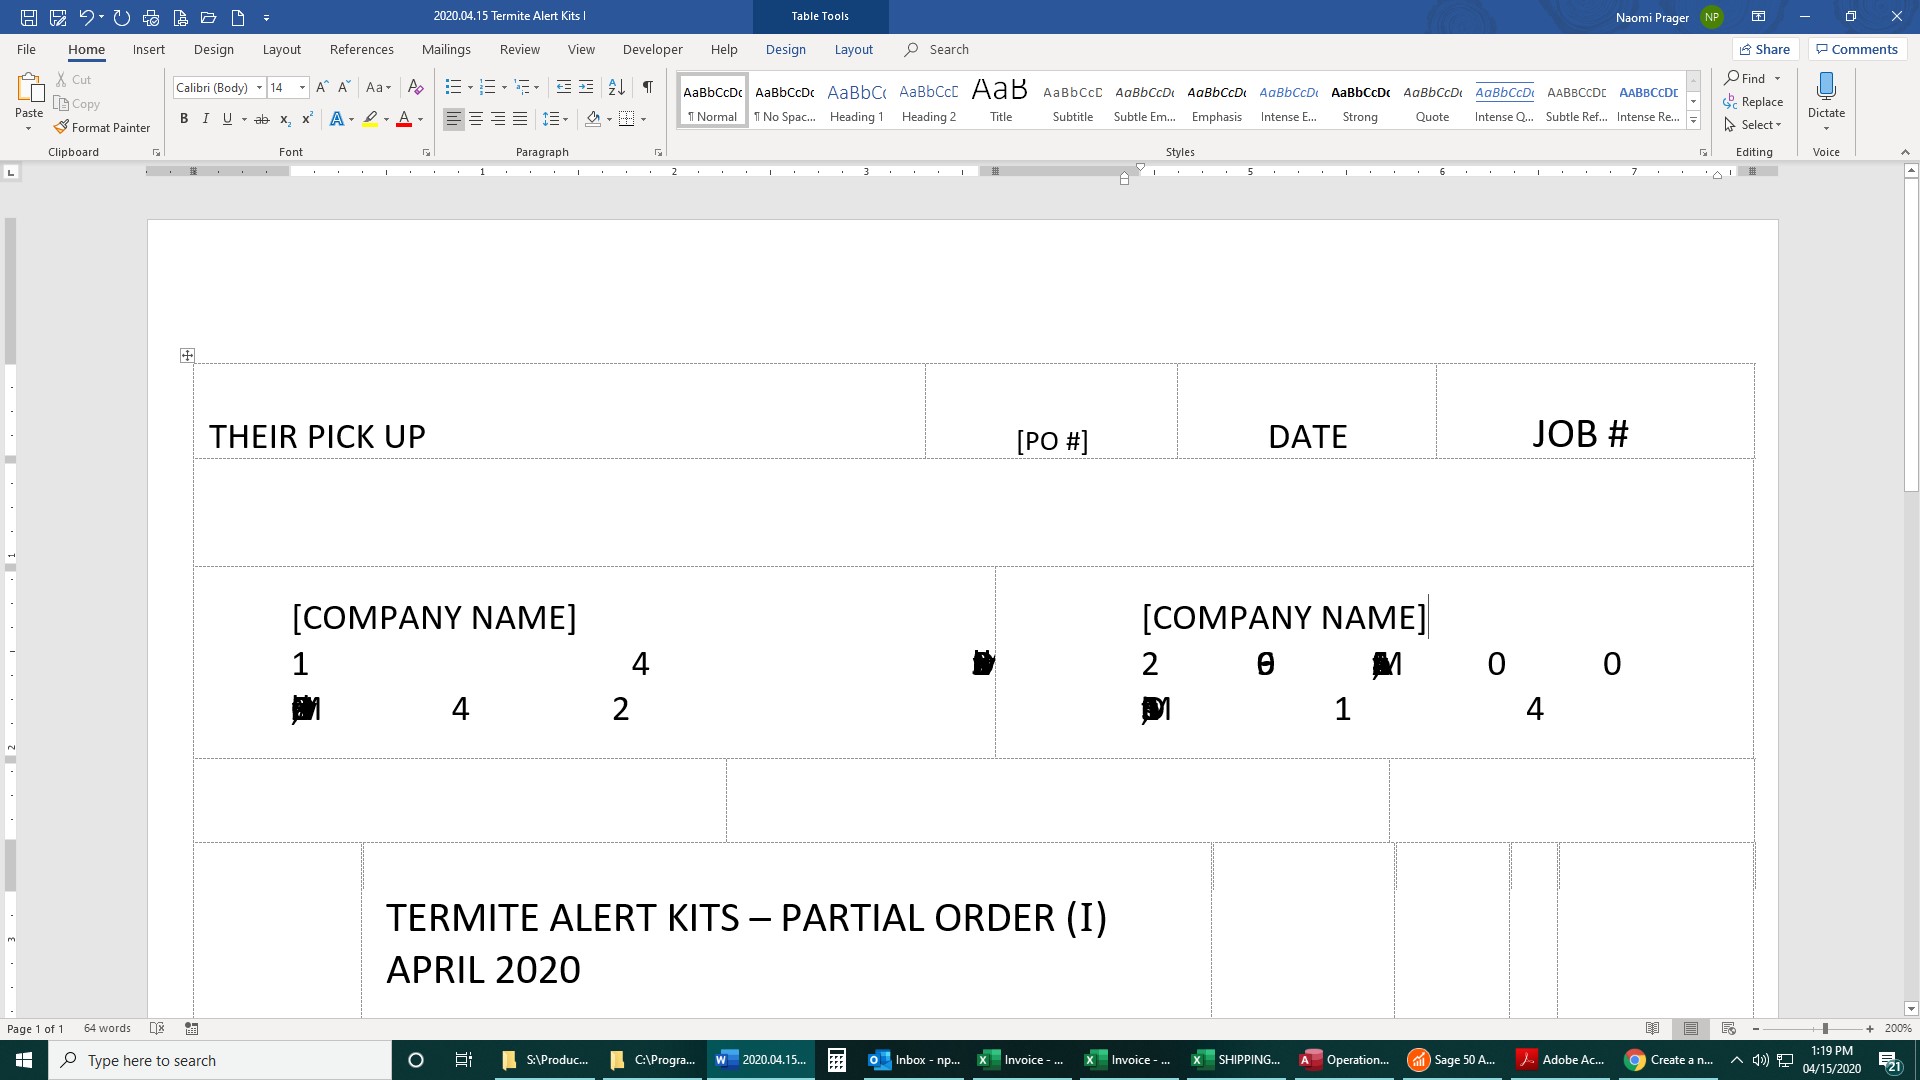Click vertical scrollbar down arrow
Screen dimensions: 1920x1080
point(1911,1009)
